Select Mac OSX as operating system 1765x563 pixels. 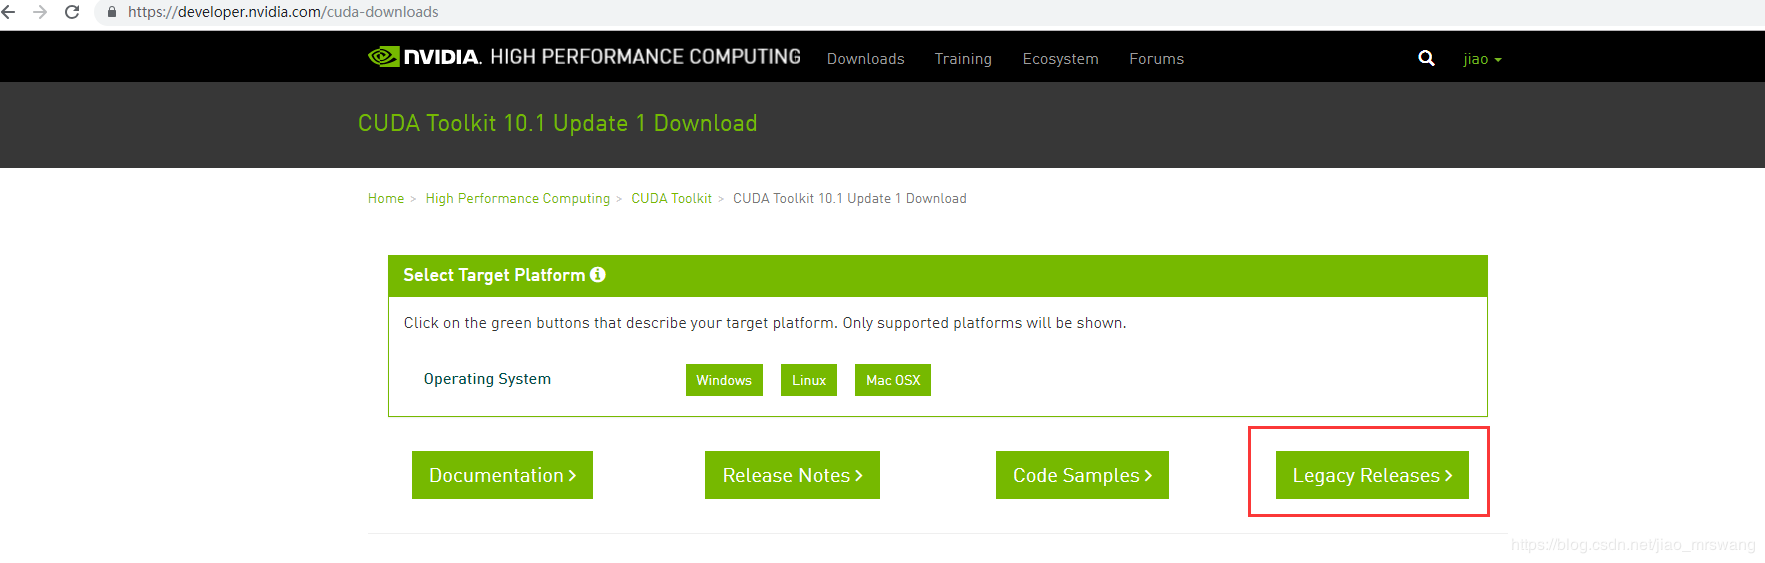(893, 380)
